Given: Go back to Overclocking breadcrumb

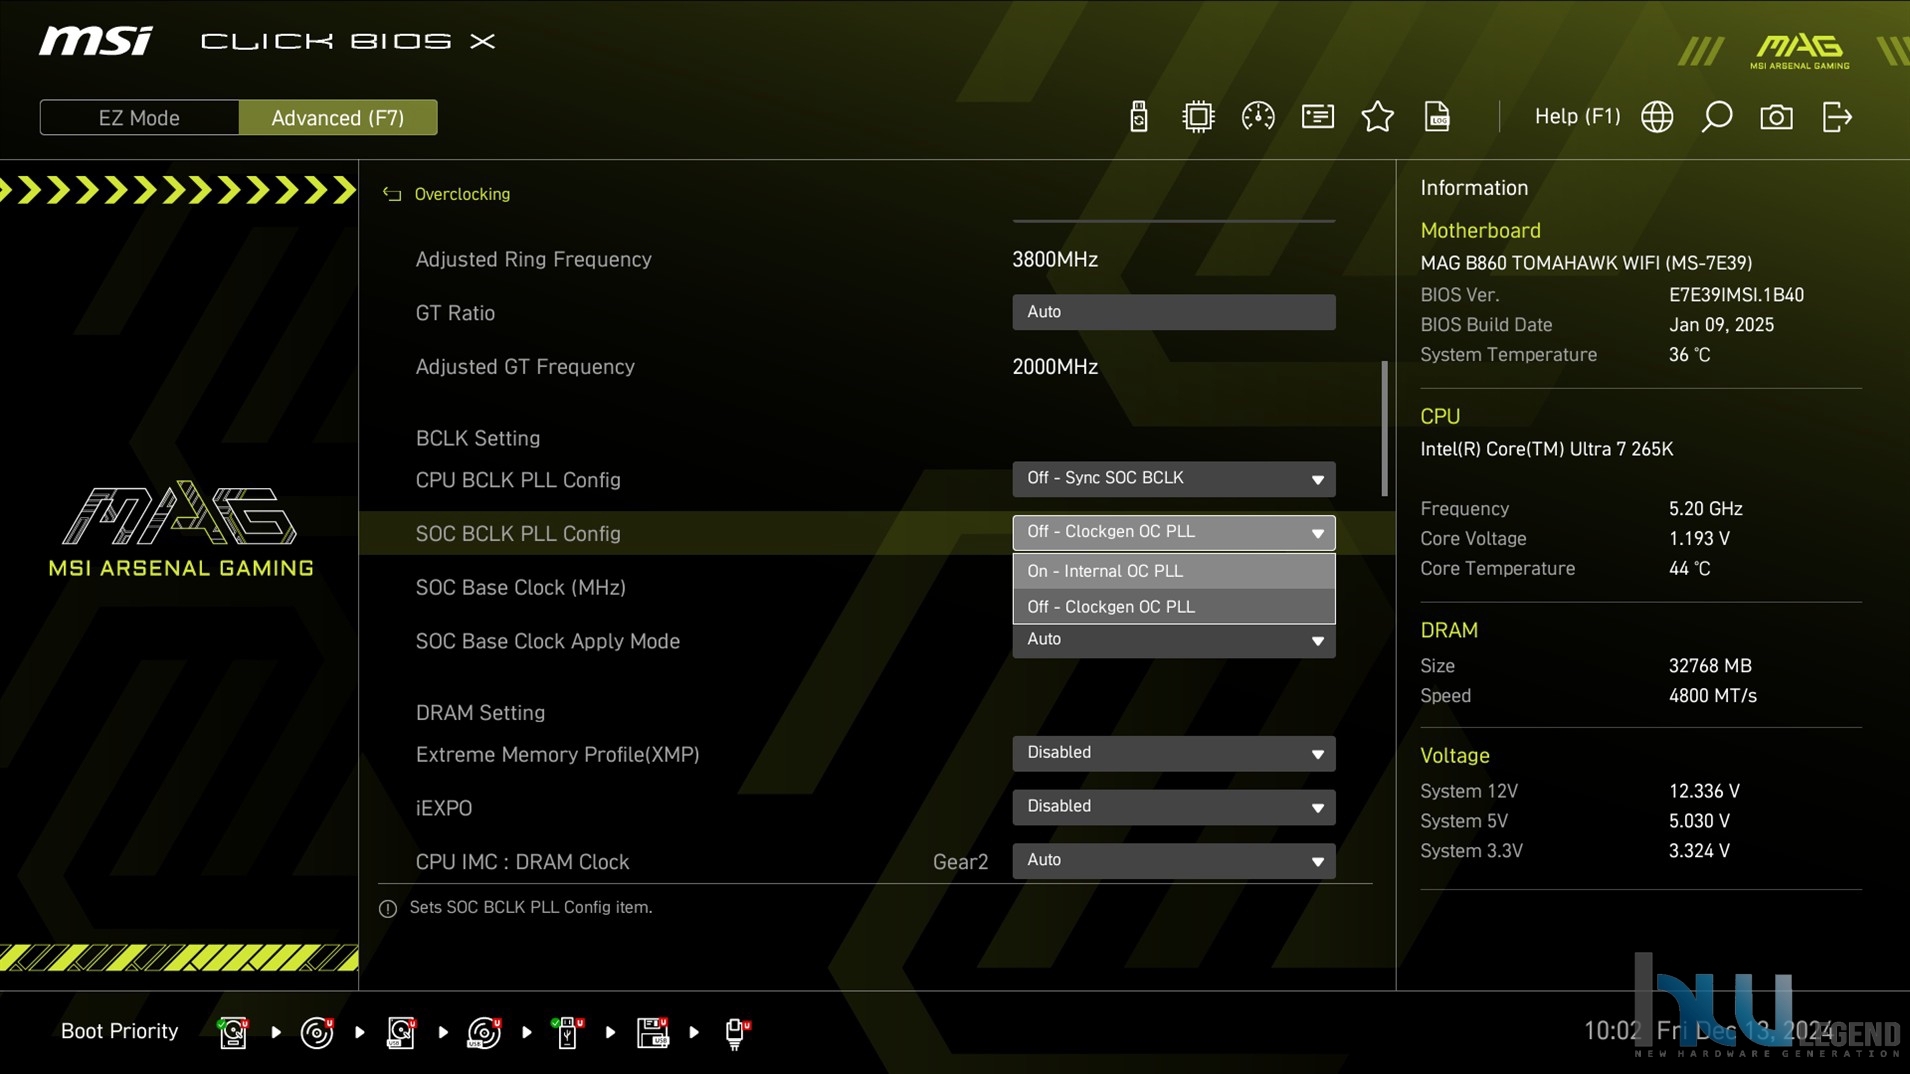Looking at the screenshot, I should 462,194.
